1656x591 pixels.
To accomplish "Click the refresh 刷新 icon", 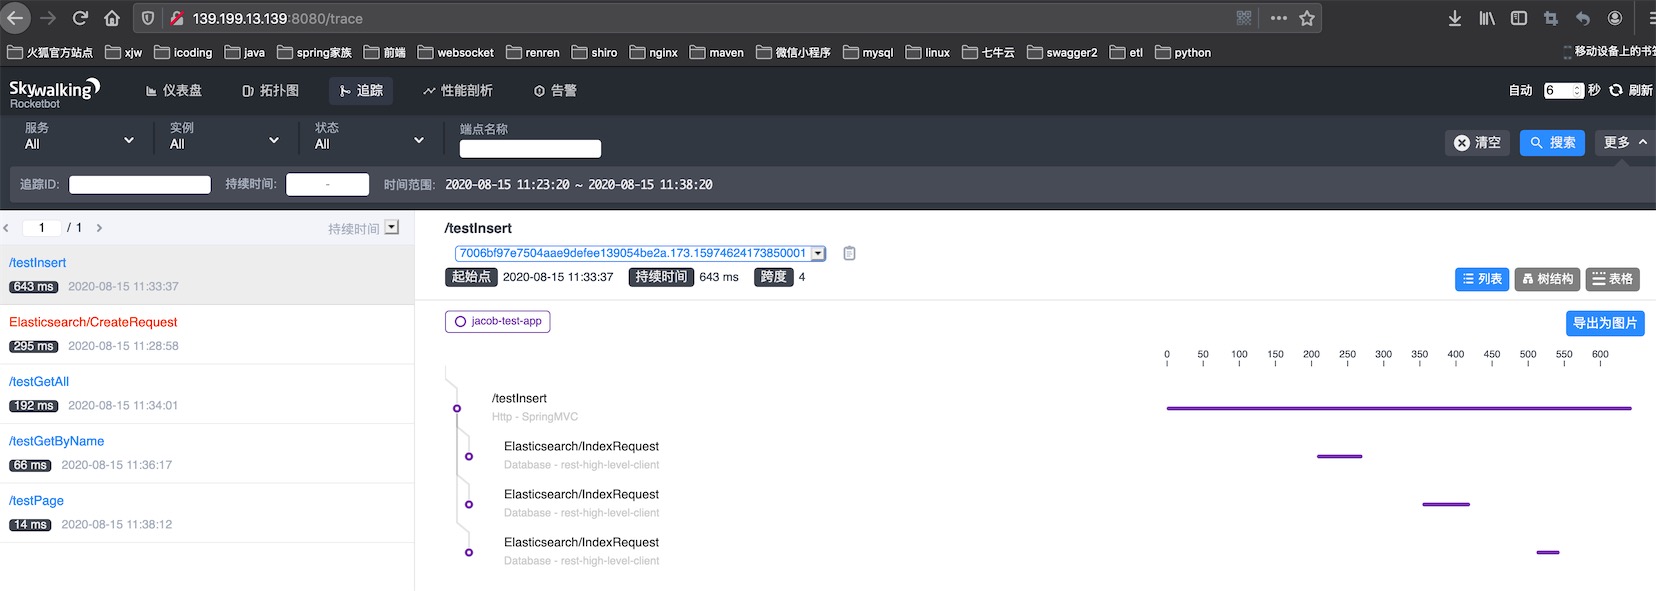I will (x=1616, y=90).
